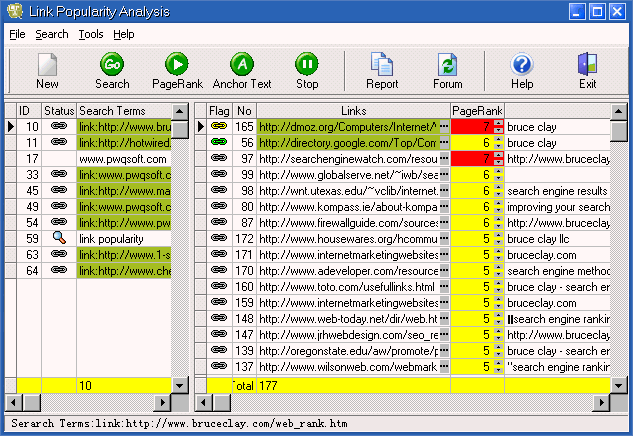Viewport: 633px width, 436px height.
Task: Click right arrow of links horizontal scrollbar
Action: (x=602, y=402)
